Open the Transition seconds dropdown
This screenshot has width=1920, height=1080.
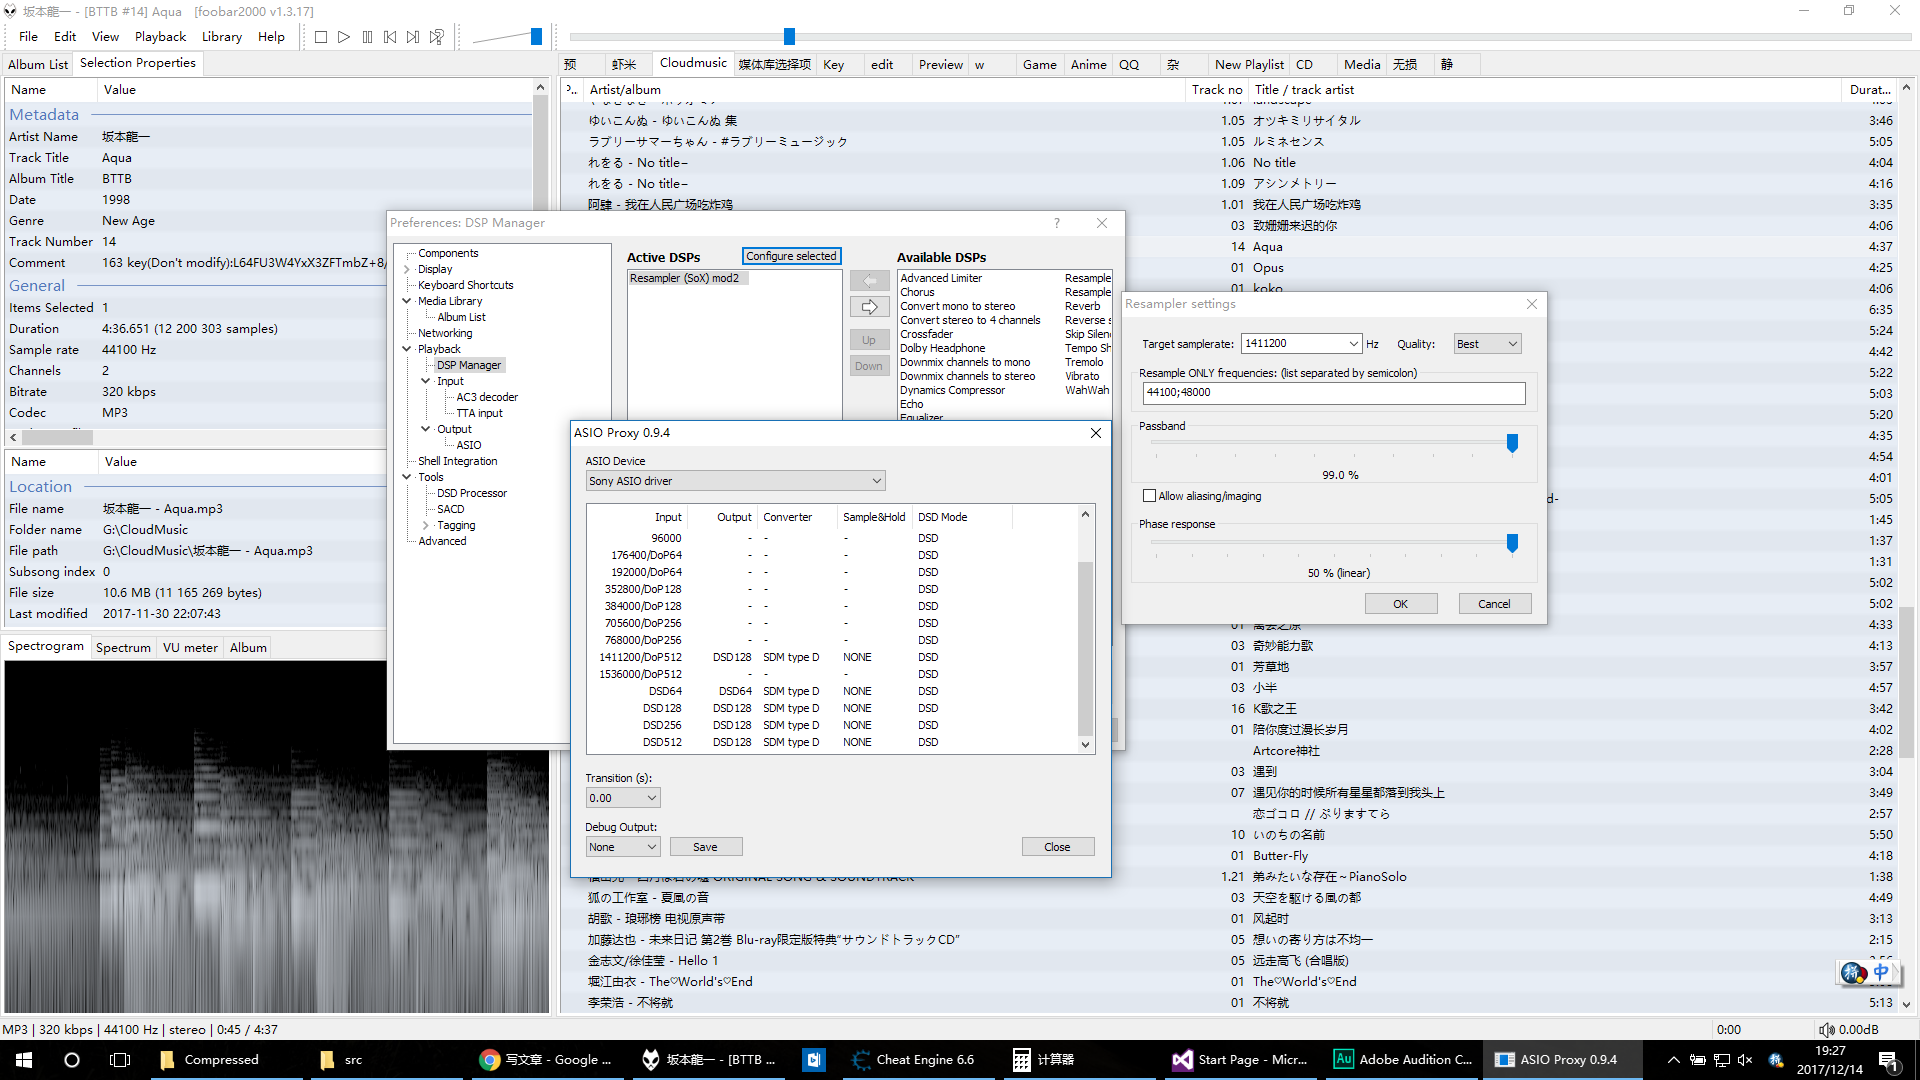(623, 798)
